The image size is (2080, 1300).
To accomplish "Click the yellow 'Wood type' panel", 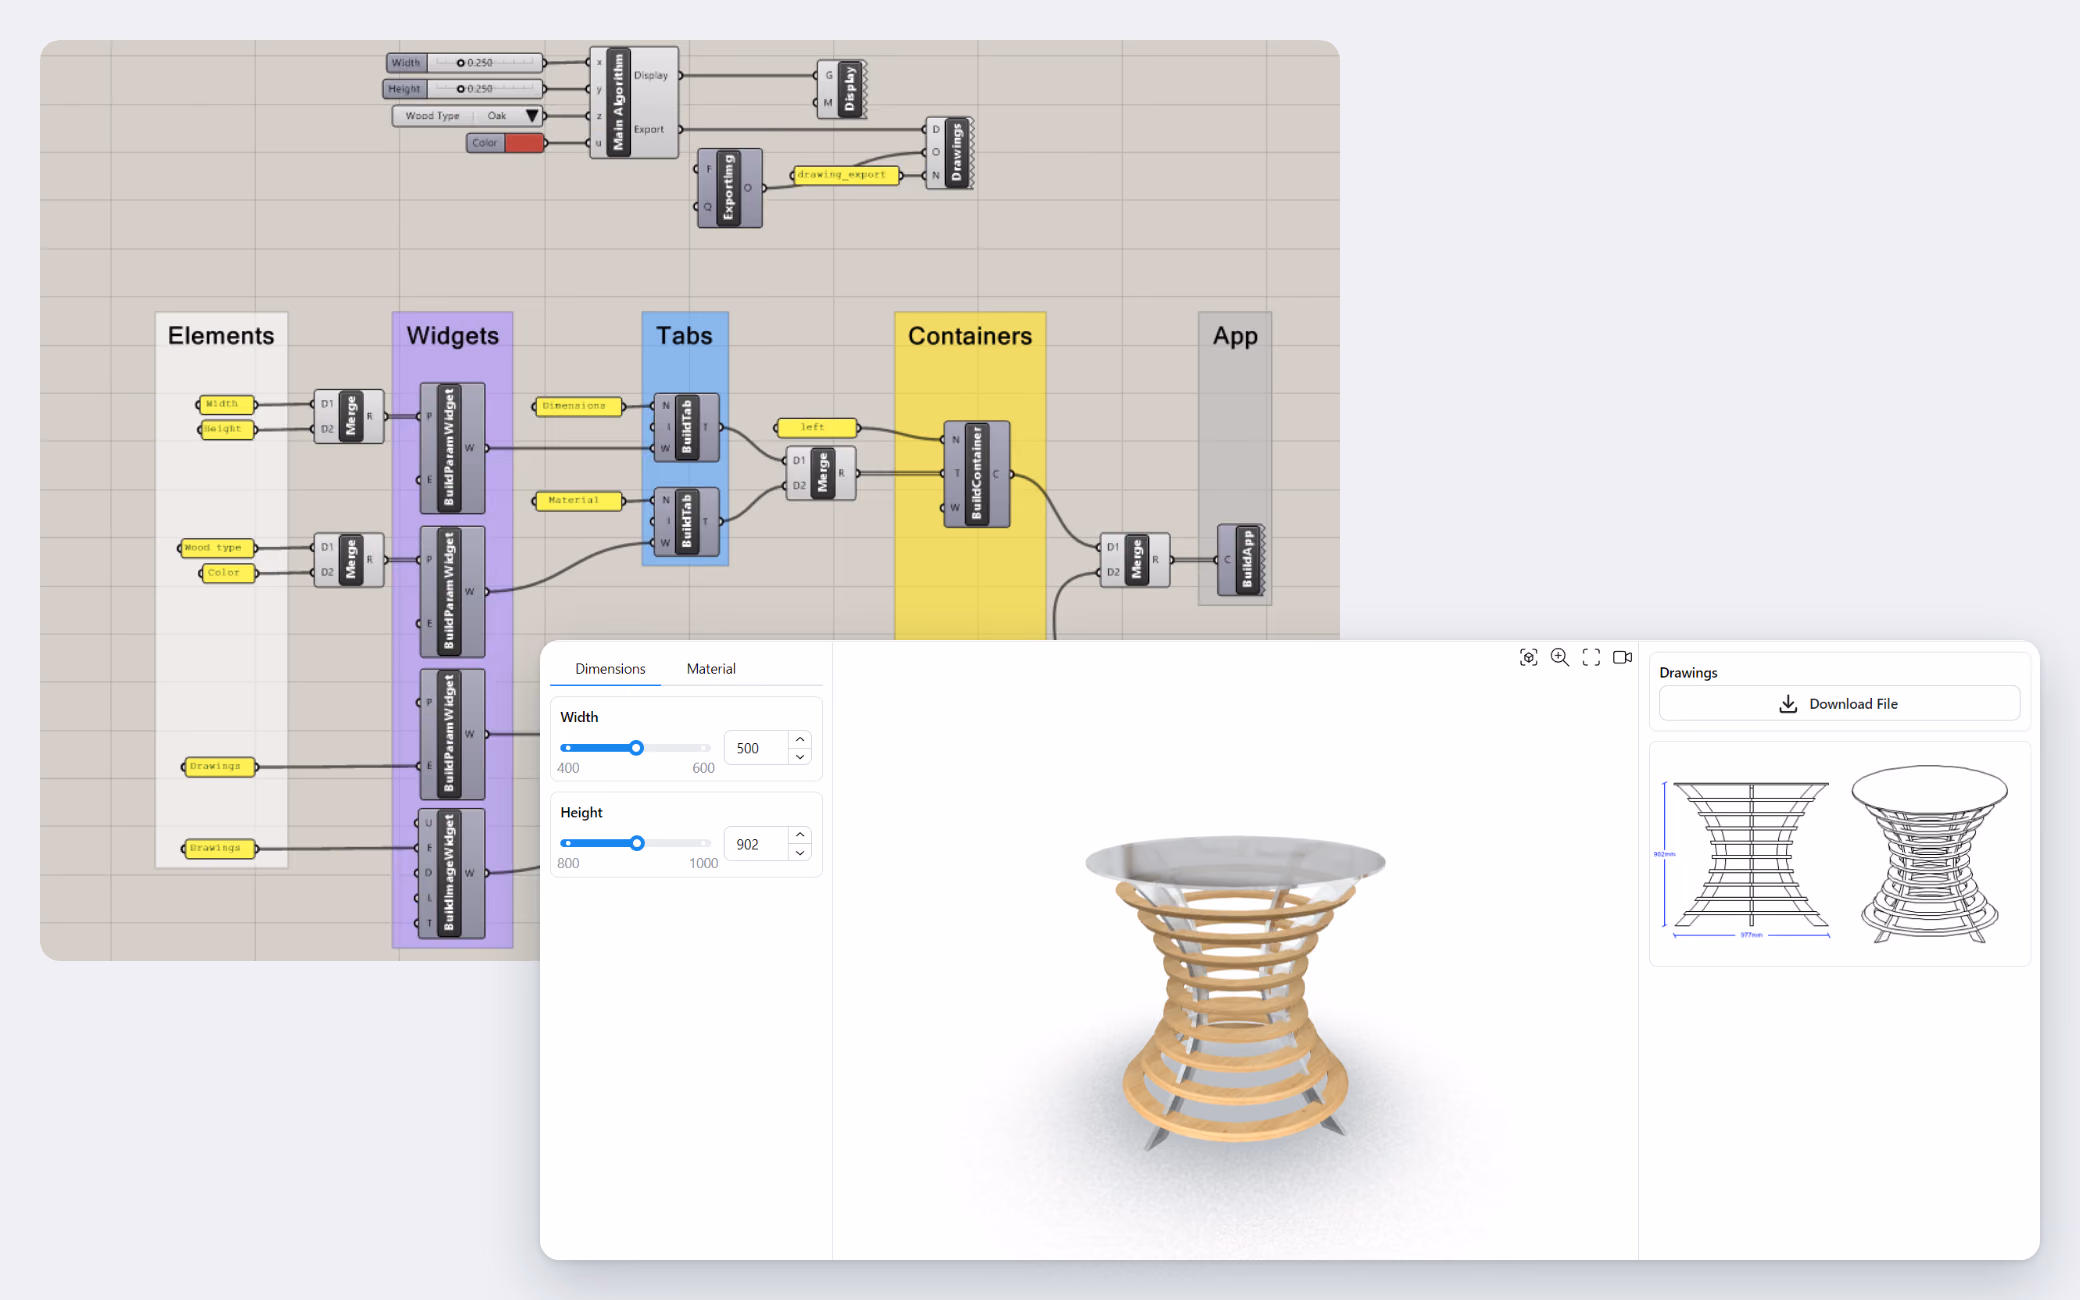I will point(217,547).
